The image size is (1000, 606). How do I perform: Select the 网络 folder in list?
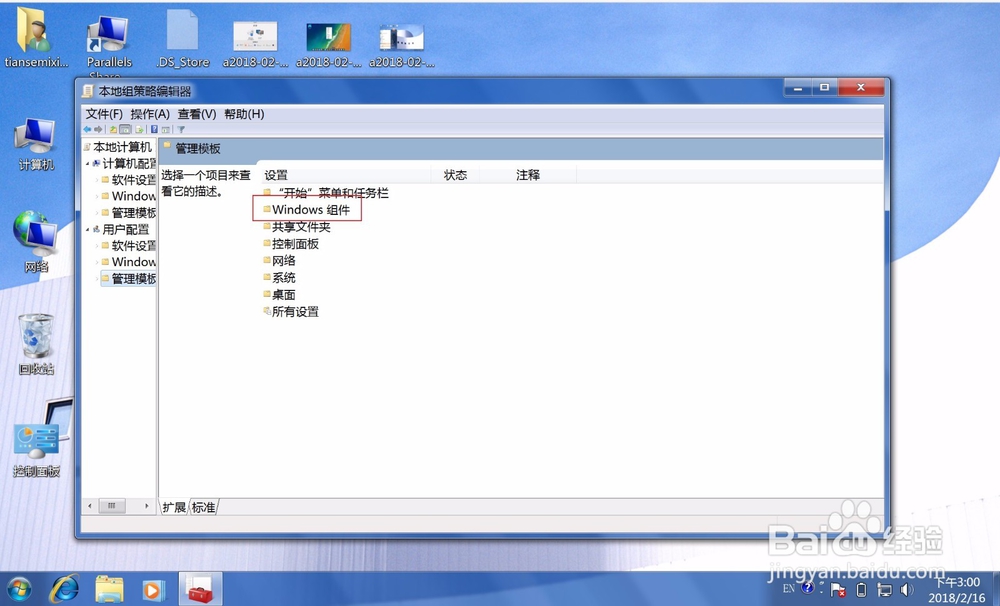[280, 260]
